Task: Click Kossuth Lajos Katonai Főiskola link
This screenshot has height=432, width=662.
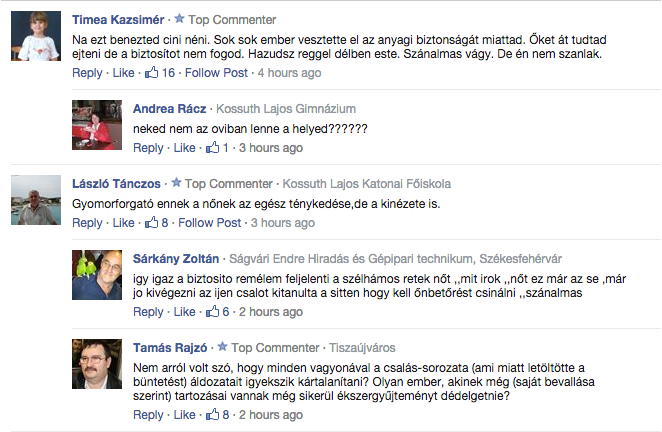Action: (x=367, y=183)
